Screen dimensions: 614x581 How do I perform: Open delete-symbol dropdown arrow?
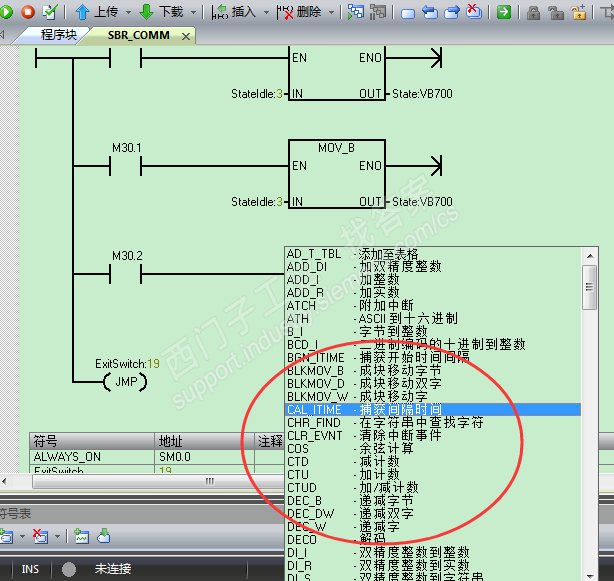(x=58, y=536)
